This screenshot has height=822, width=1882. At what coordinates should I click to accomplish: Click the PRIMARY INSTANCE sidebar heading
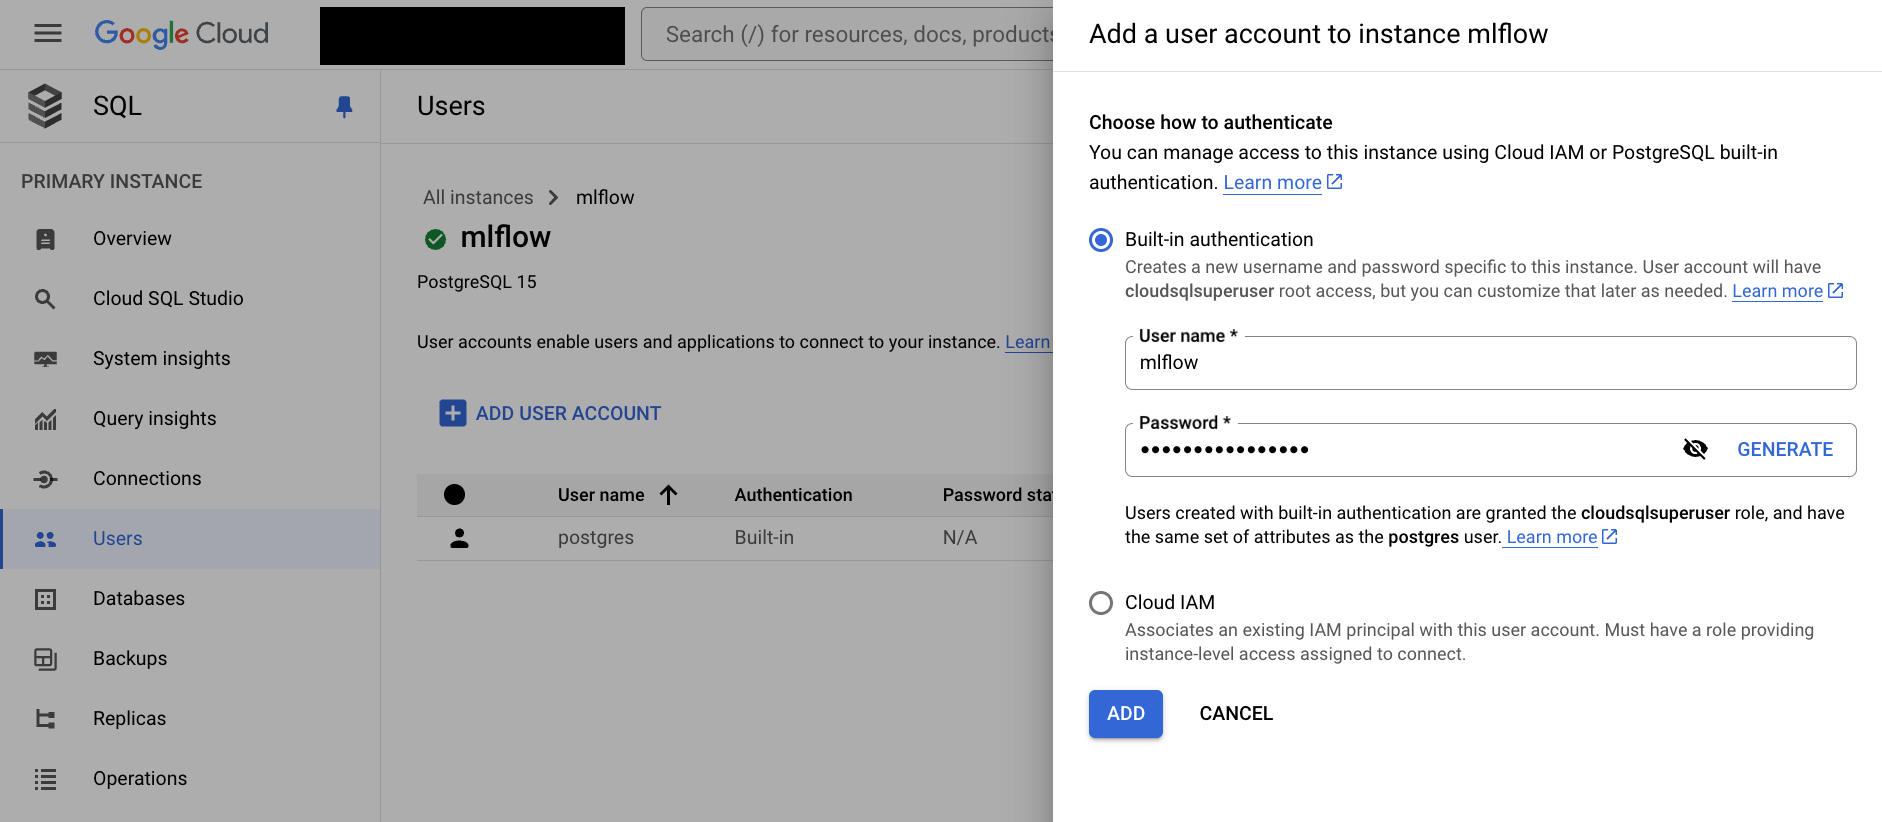[112, 181]
